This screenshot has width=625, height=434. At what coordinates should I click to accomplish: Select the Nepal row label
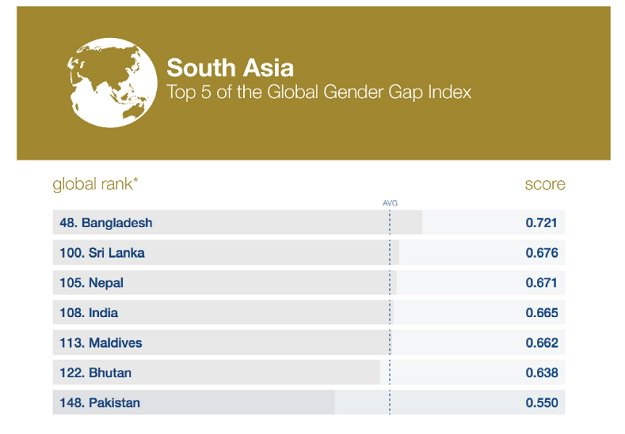[x=92, y=283]
